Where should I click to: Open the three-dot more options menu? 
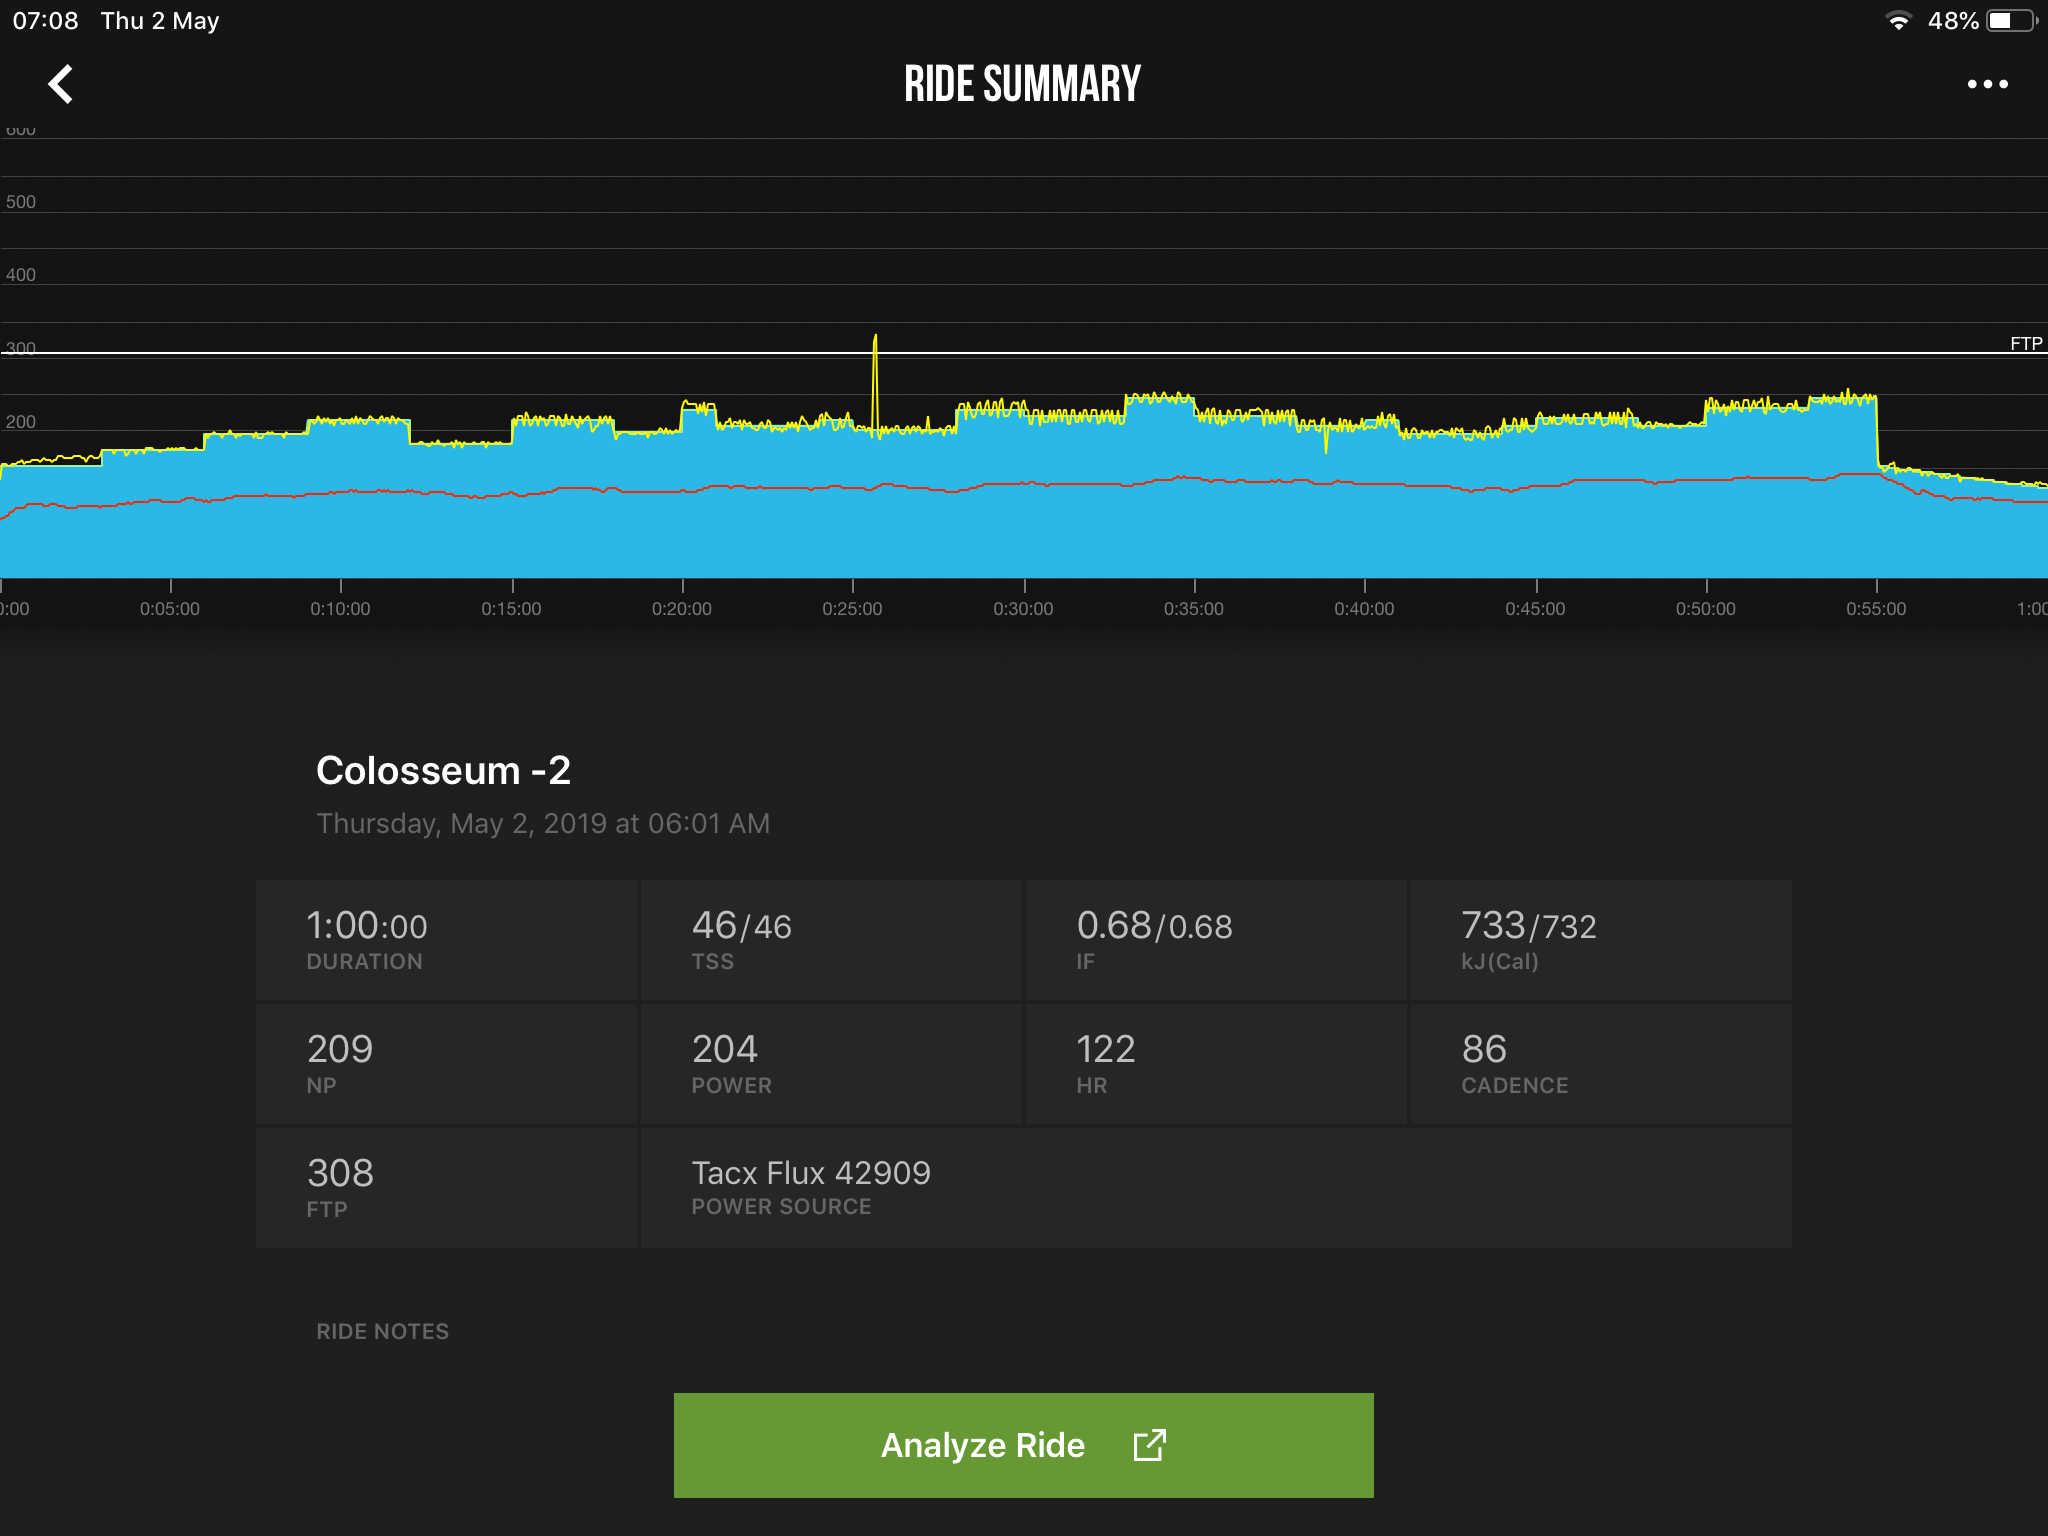click(1987, 84)
